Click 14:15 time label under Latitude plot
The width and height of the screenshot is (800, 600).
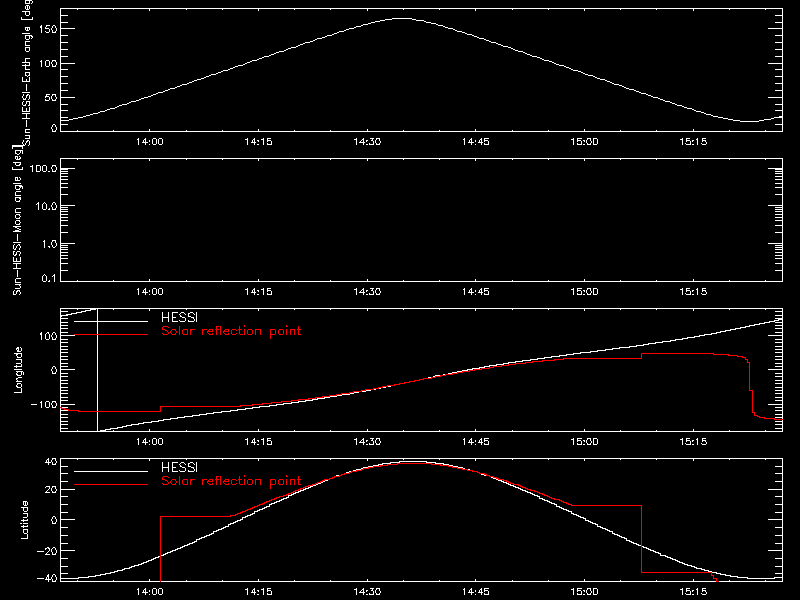click(x=258, y=592)
